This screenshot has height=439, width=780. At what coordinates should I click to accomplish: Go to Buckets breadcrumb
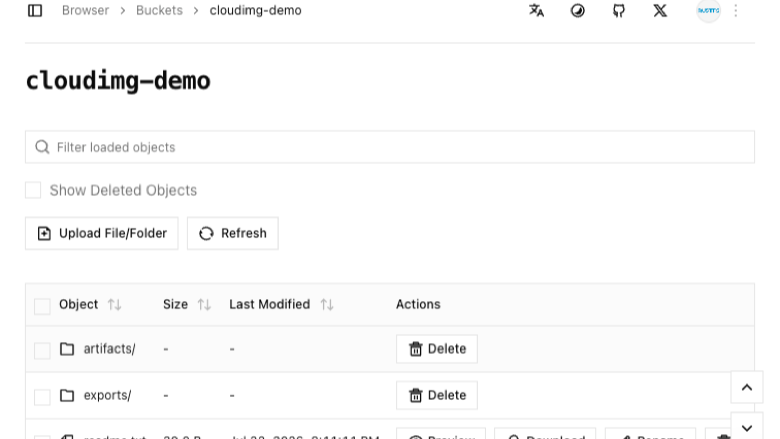159,10
